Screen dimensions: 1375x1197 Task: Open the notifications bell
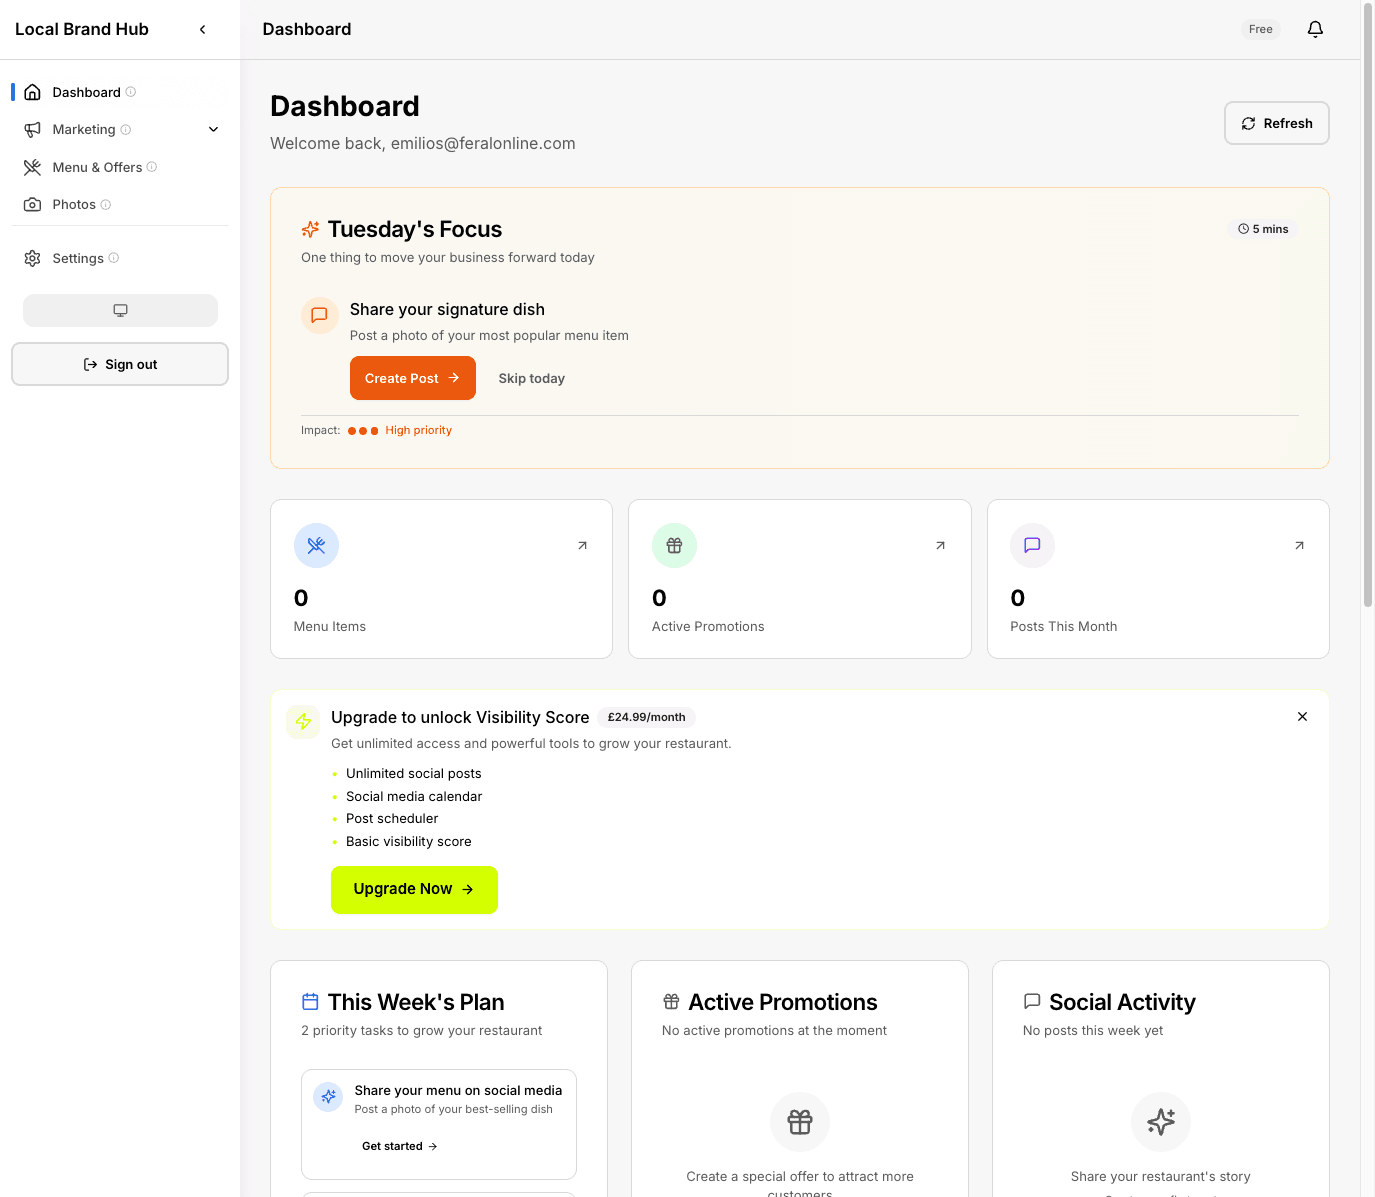click(1315, 29)
